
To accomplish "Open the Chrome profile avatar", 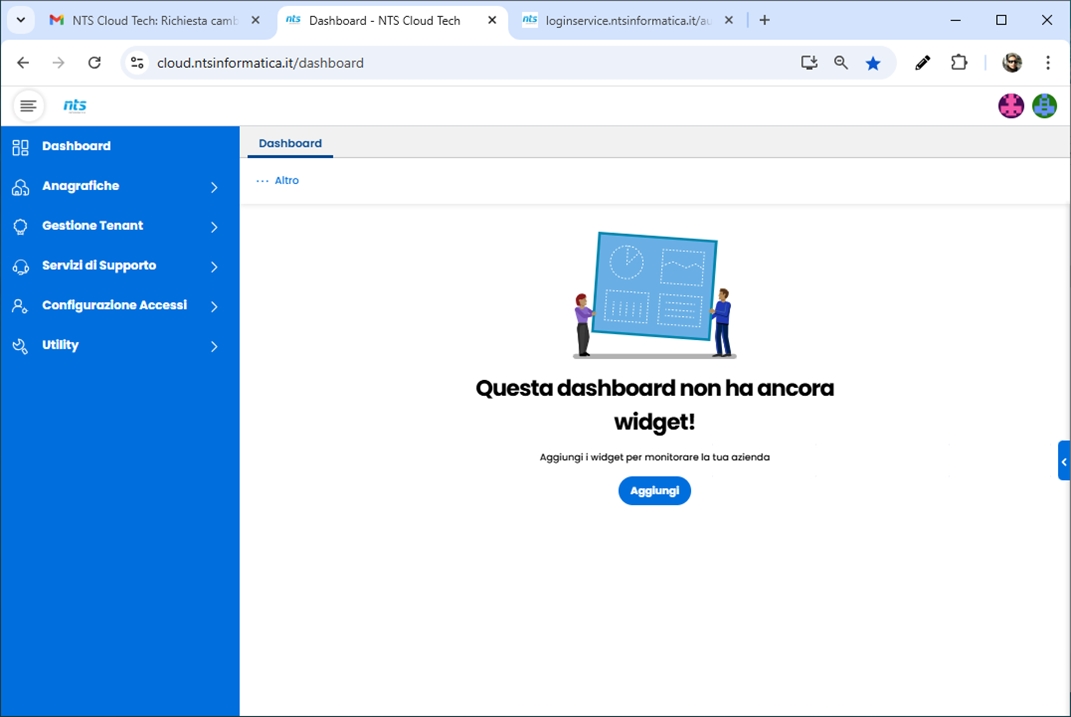I will pos(1012,63).
